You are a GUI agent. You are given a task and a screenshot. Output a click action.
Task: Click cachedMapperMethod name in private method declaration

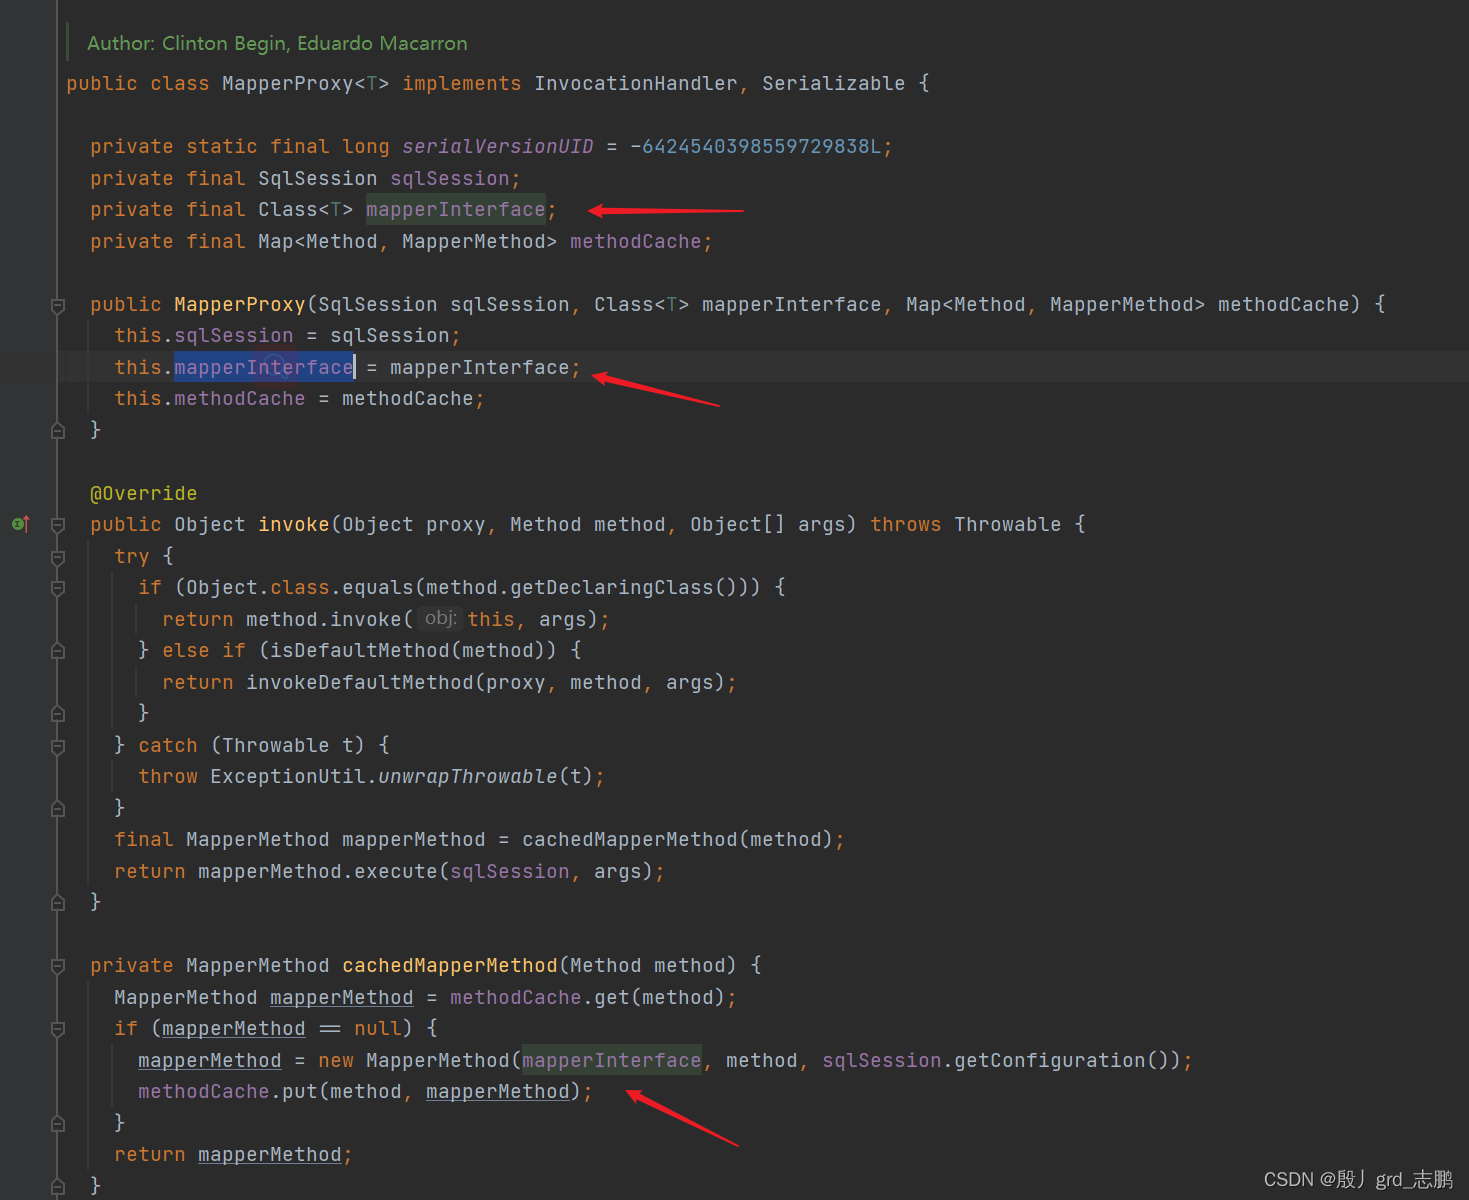(x=450, y=966)
